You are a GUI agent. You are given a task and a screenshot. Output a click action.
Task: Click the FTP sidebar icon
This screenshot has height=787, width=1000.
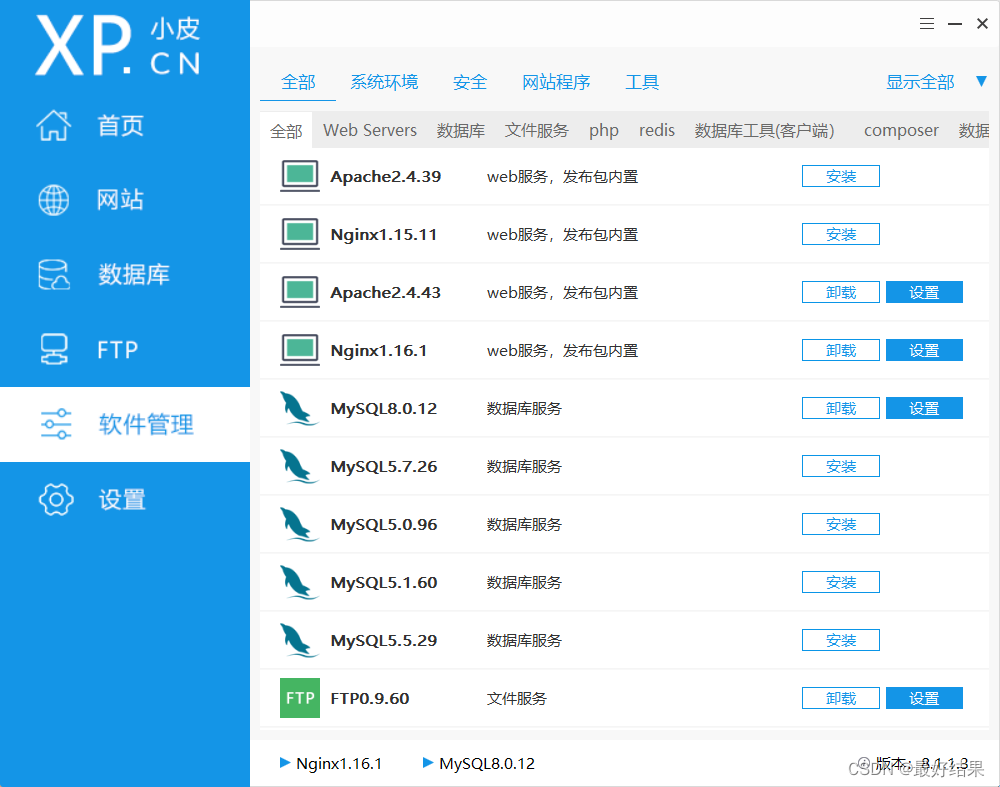point(54,349)
